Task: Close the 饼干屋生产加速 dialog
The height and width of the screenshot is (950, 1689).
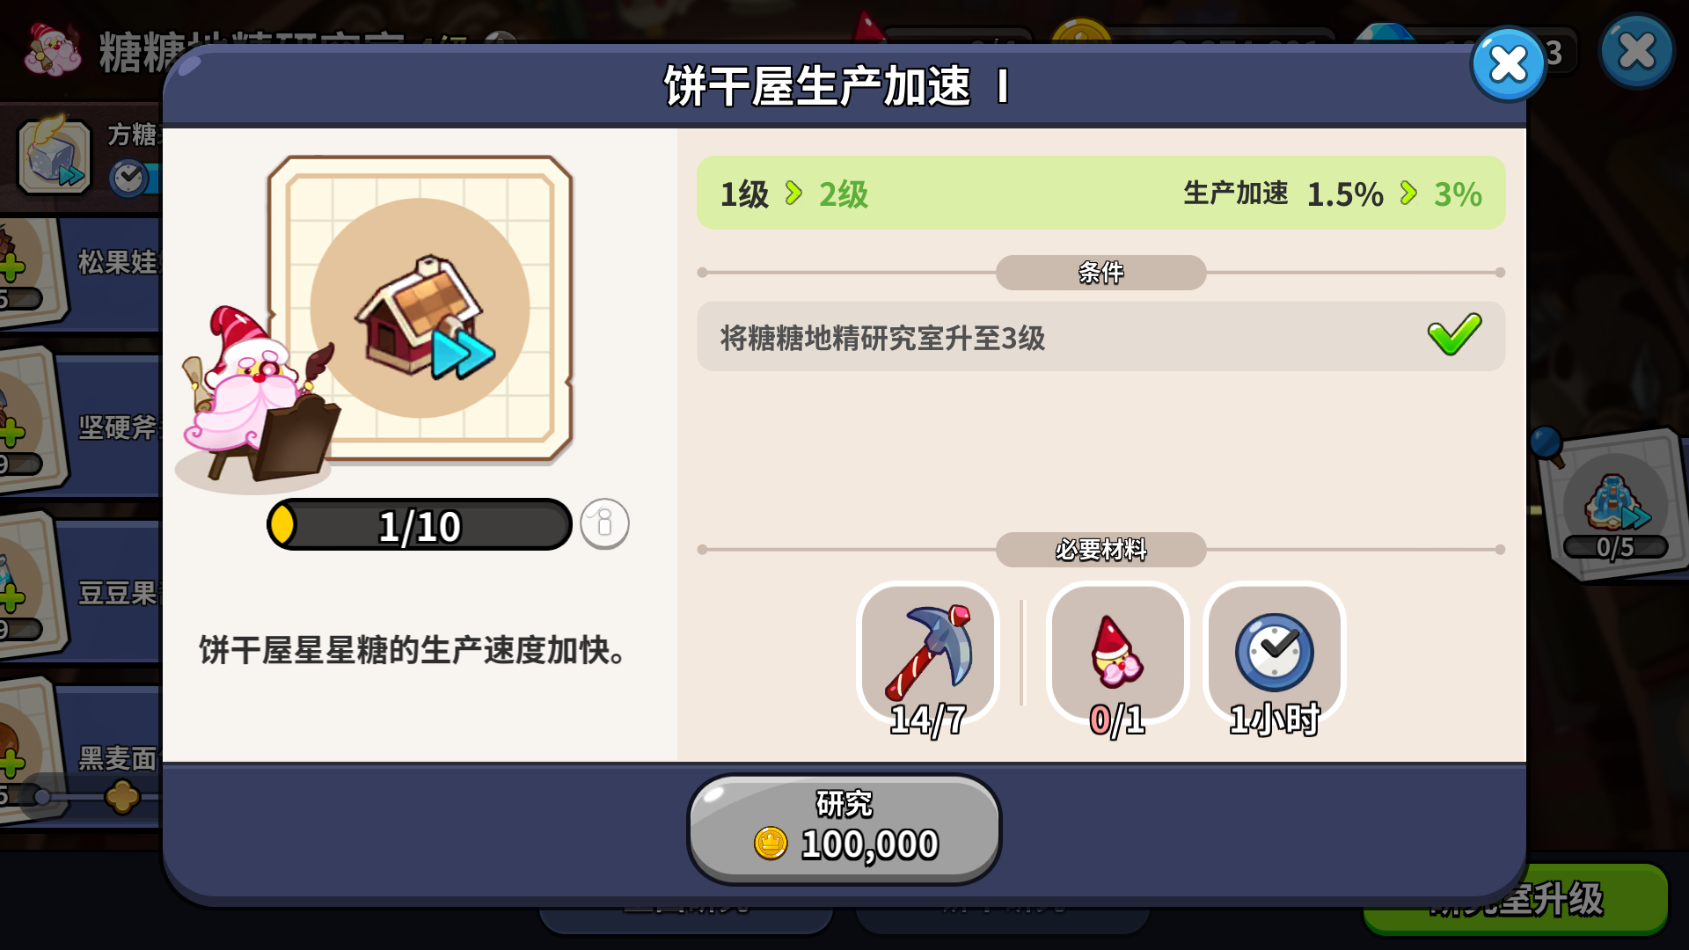Action: coord(1508,65)
